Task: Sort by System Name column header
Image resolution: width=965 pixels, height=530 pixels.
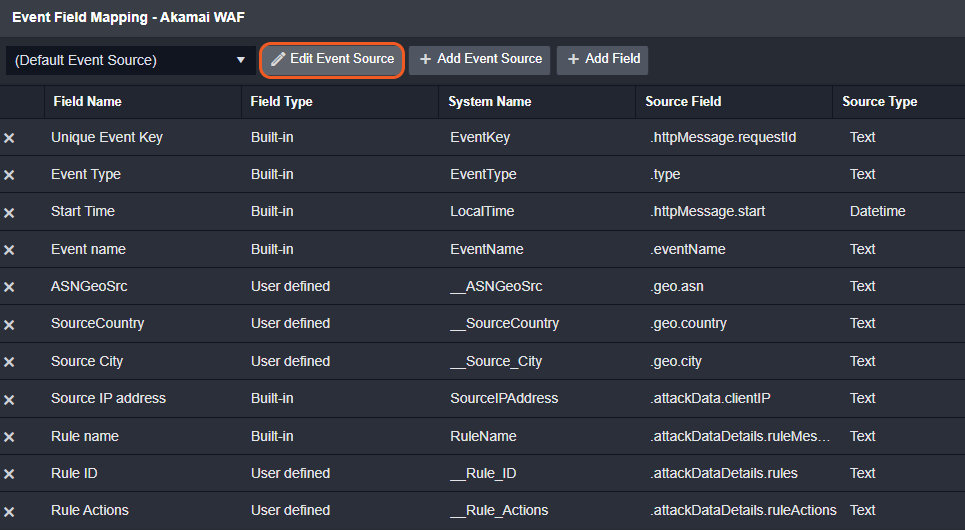Action: (490, 102)
